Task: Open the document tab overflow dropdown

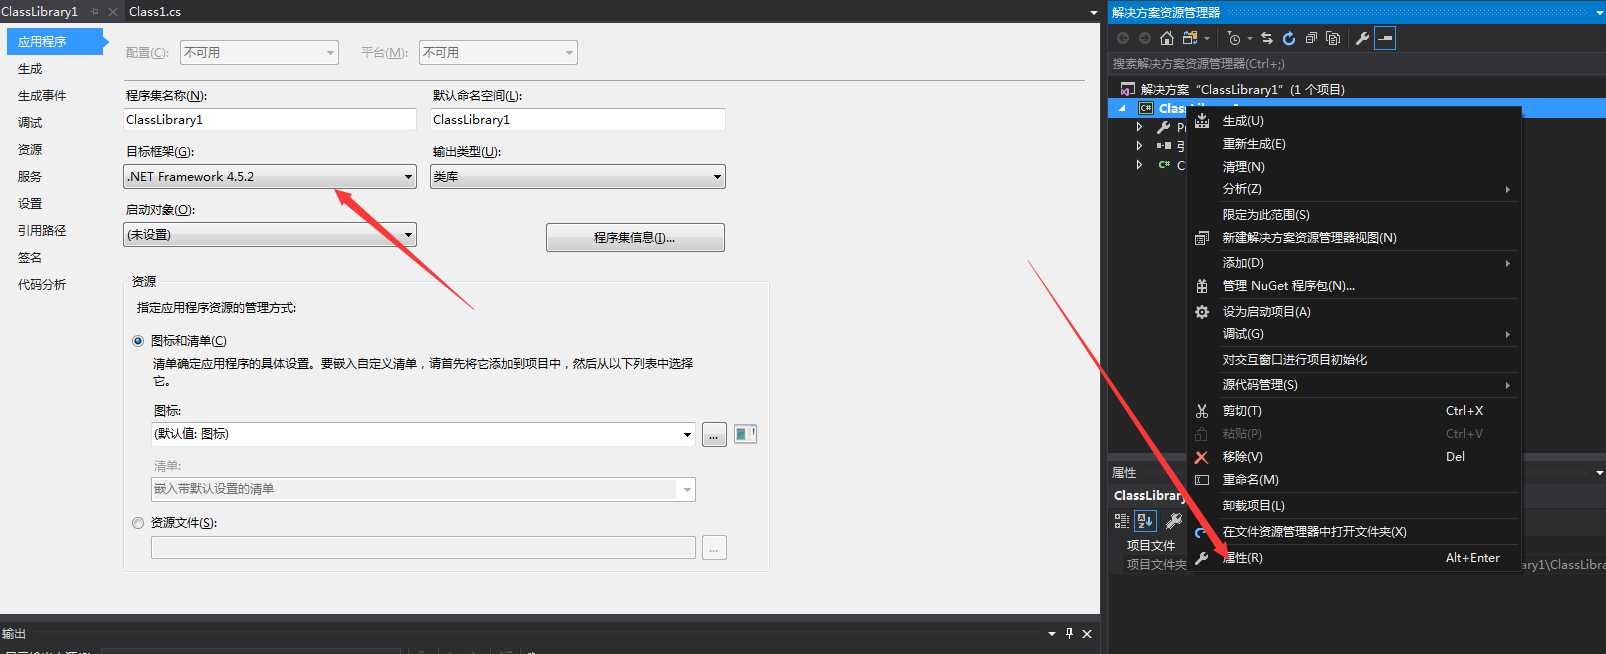Action: click(1093, 12)
